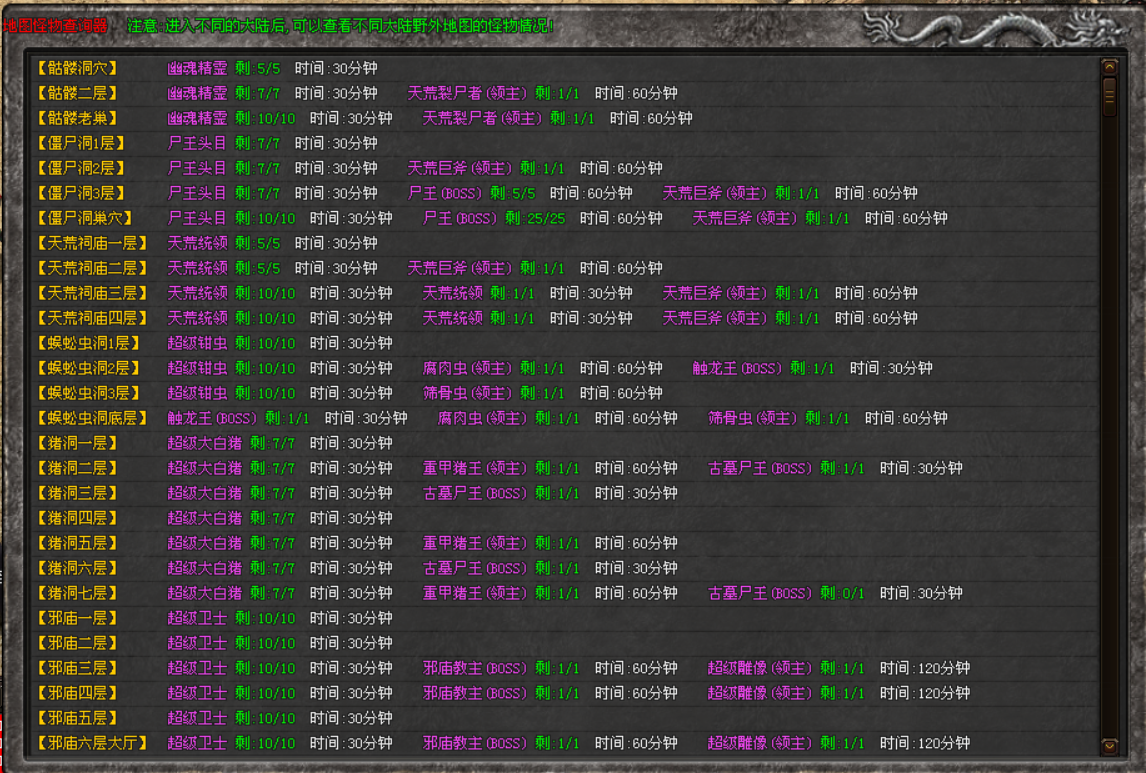Click the 地图怪物查询器 window title
Image resolution: width=1146 pixels, height=773 pixels.
pyautogui.click(x=56, y=25)
